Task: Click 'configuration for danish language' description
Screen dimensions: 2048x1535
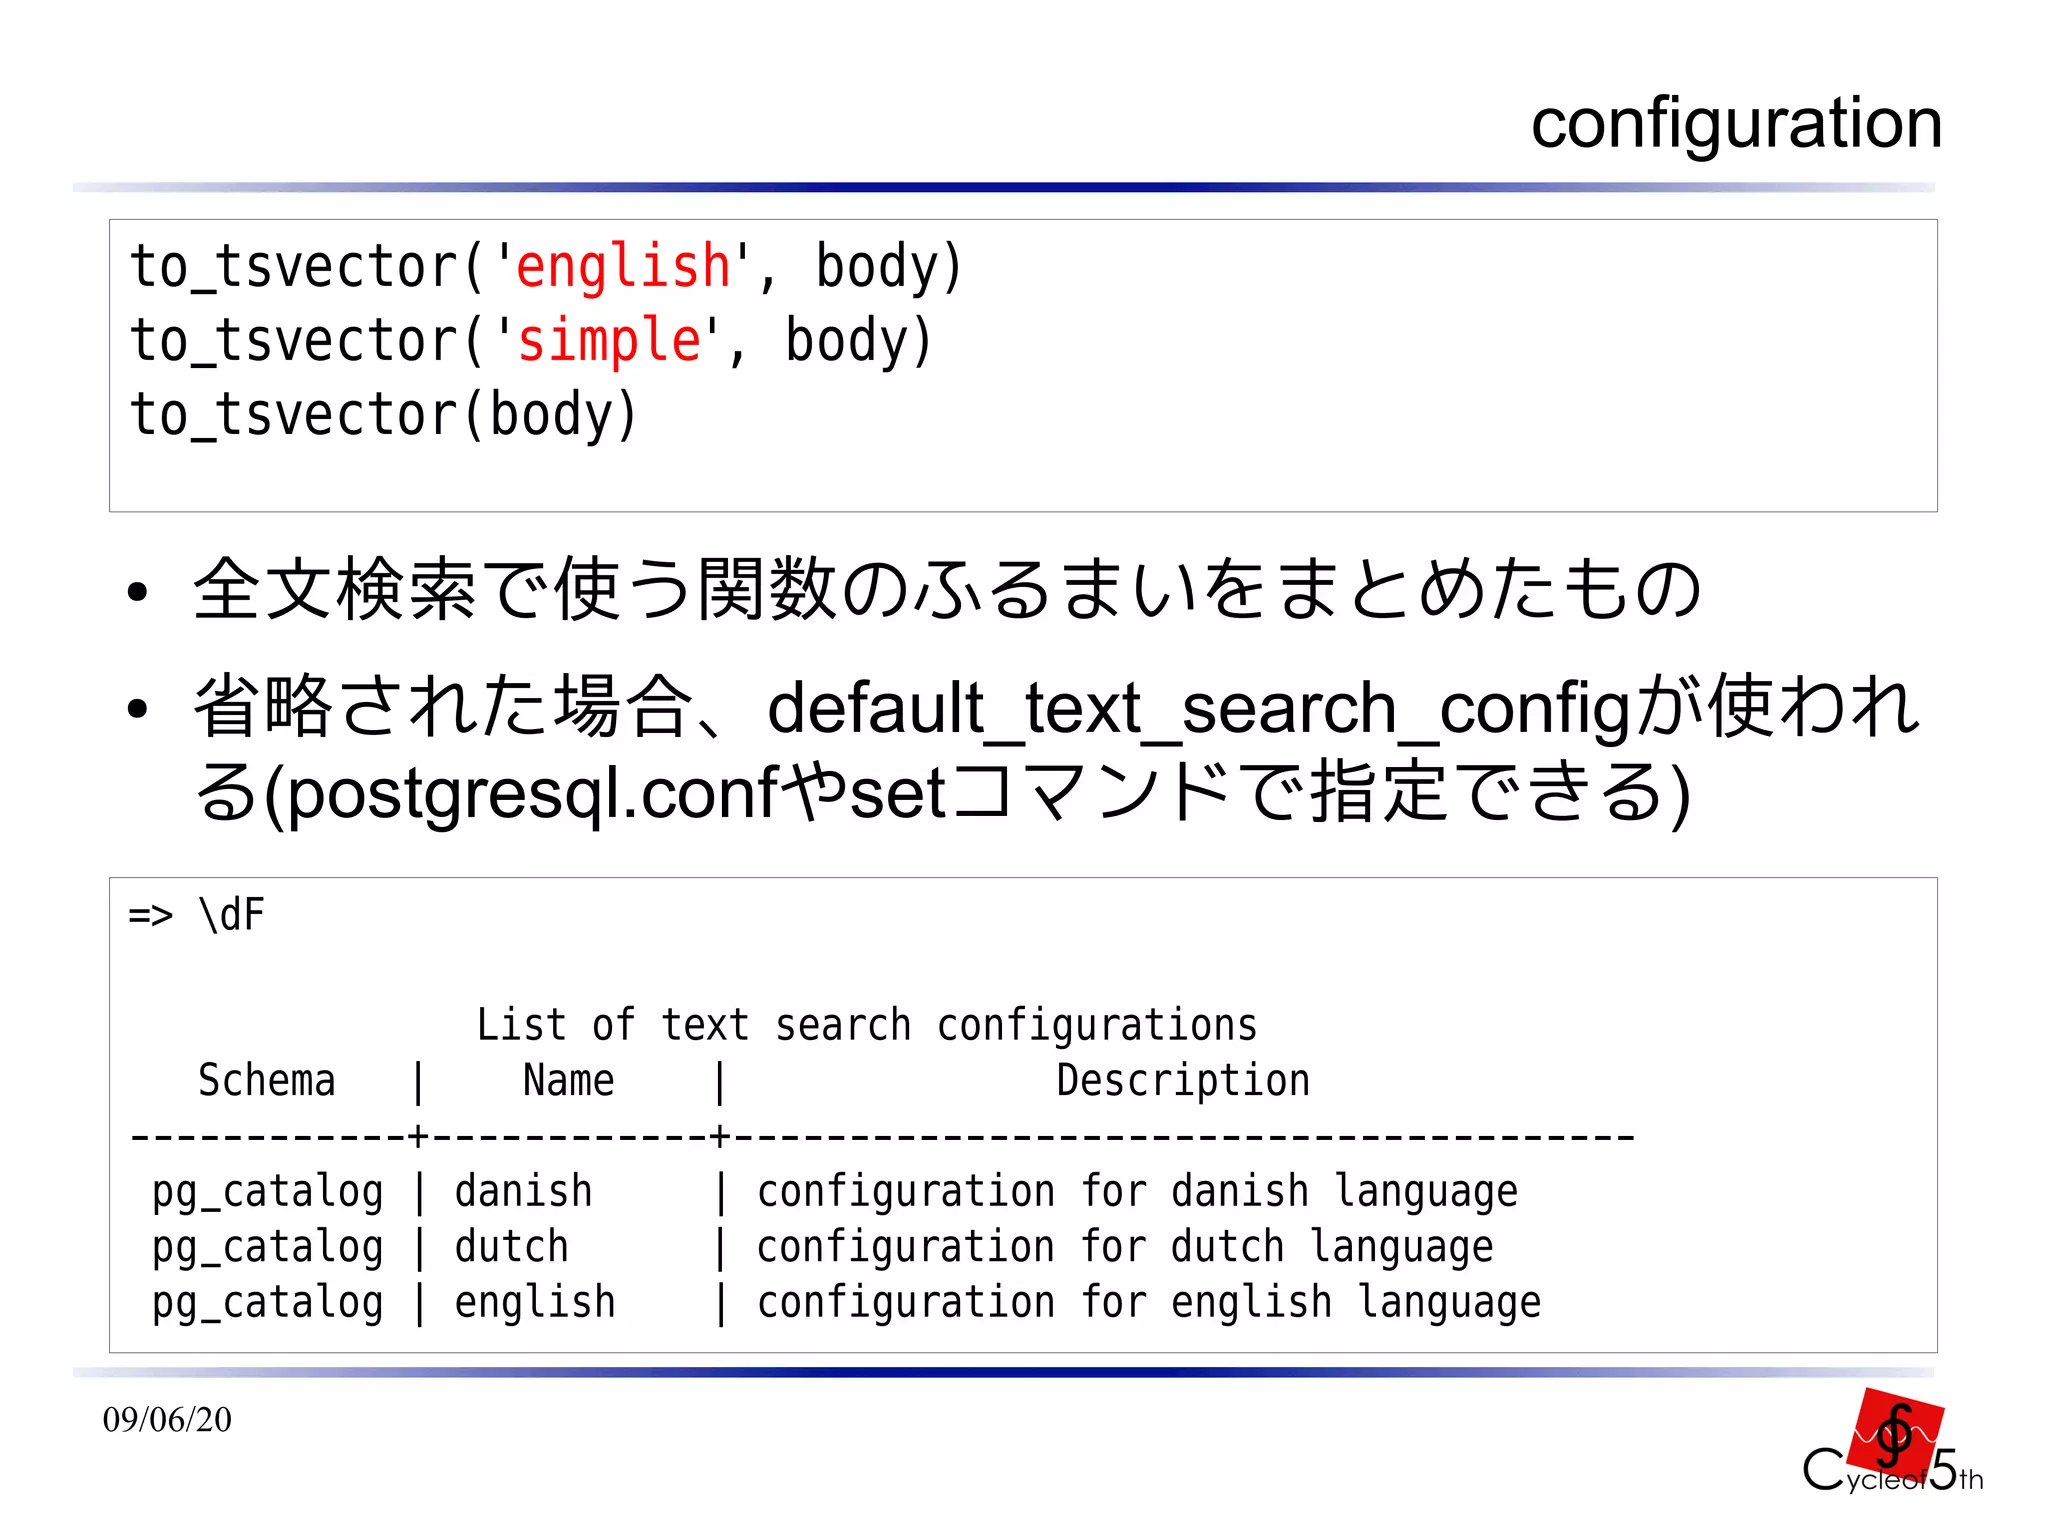Action: 1137,1192
